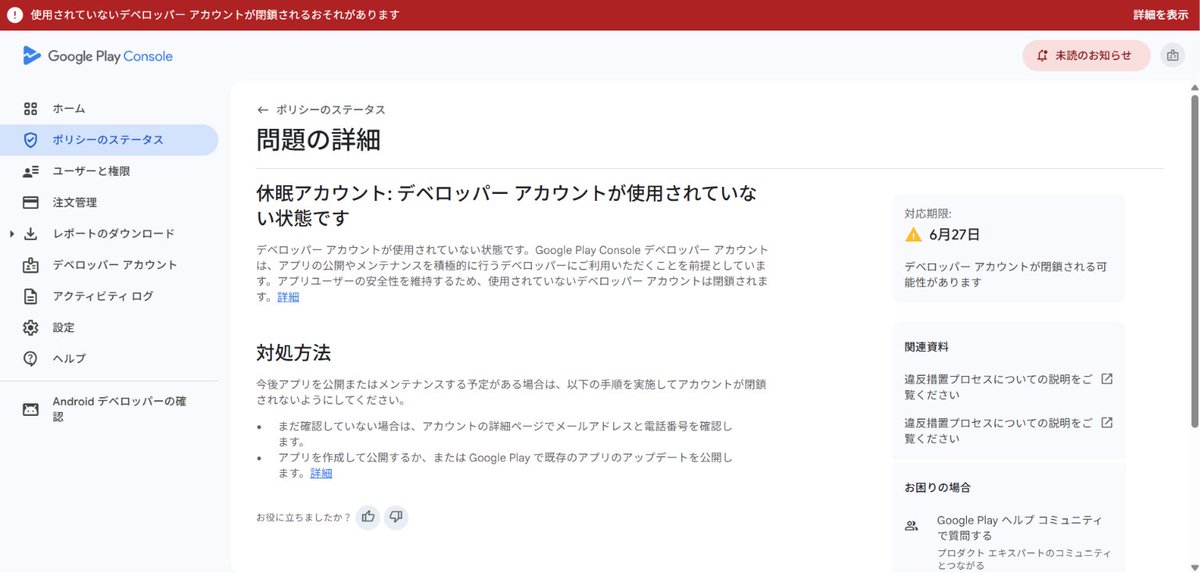Screen dimensions: 1200x573
Task: Click the ホーム grid icon in sidebar
Action: [x=31, y=108]
